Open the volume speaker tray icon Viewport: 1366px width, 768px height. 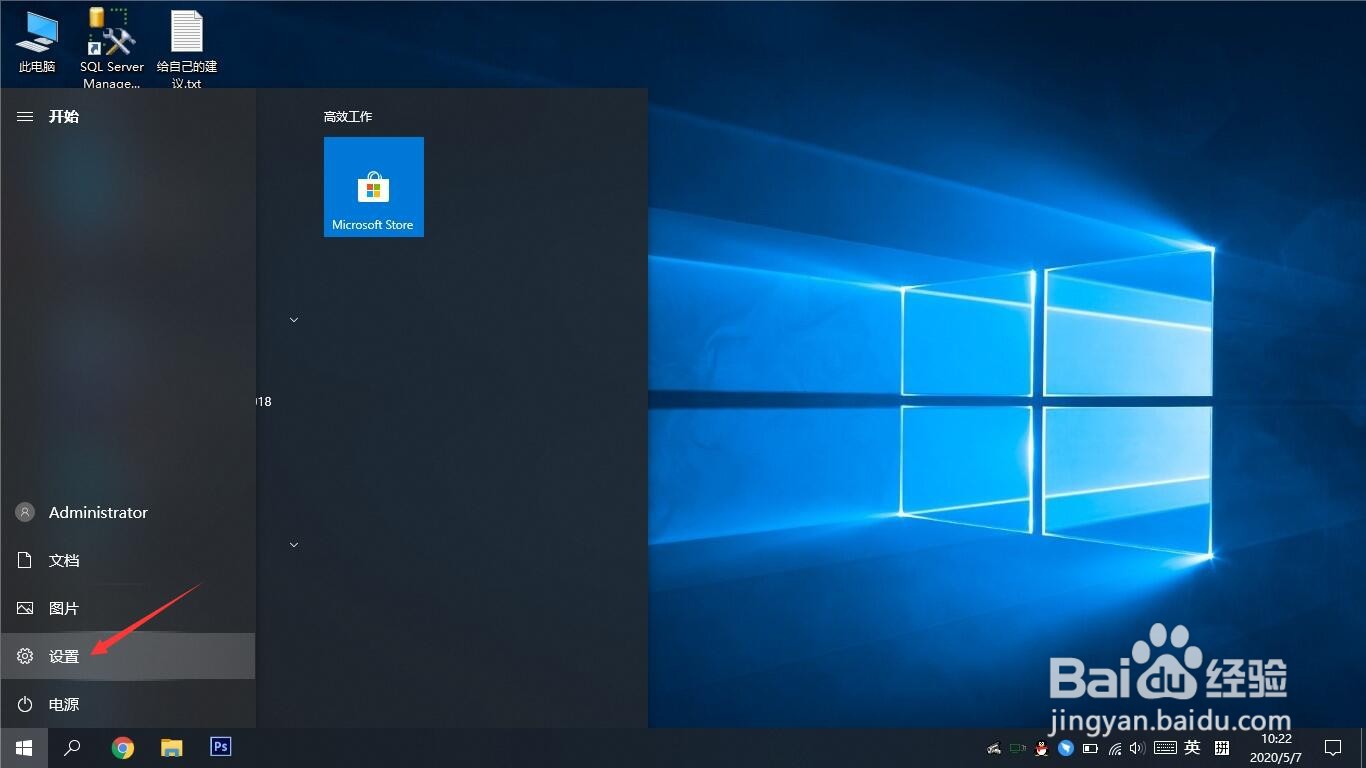click(x=1137, y=748)
